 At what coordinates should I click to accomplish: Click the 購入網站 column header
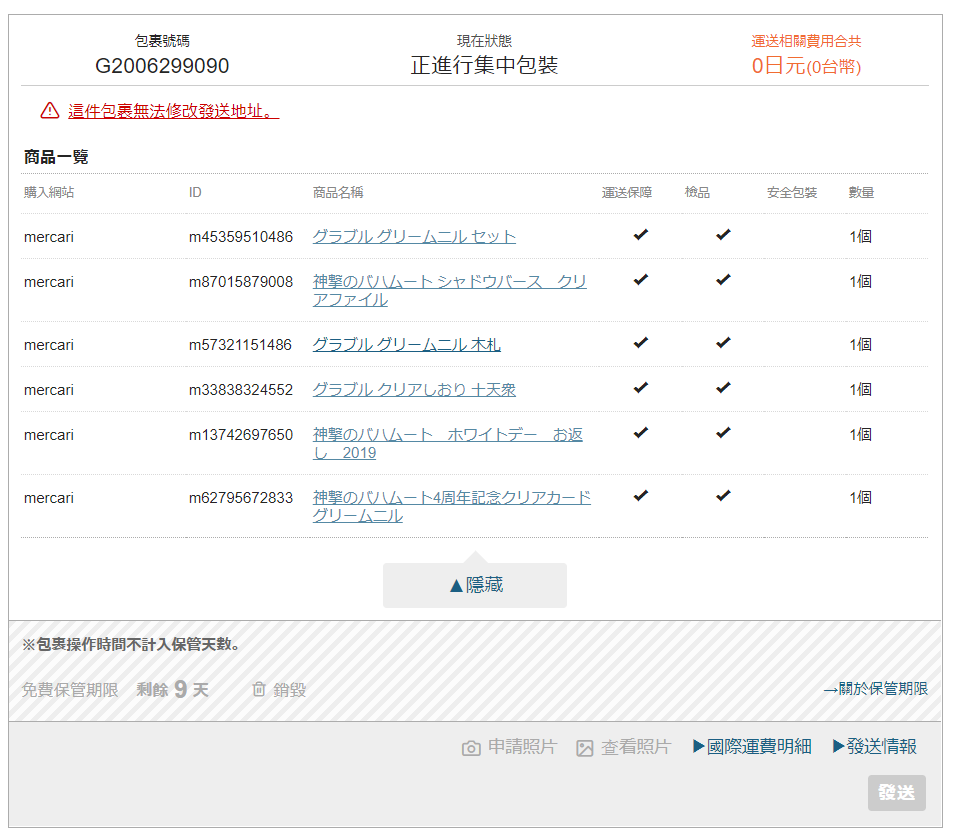[x=49, y=192]
